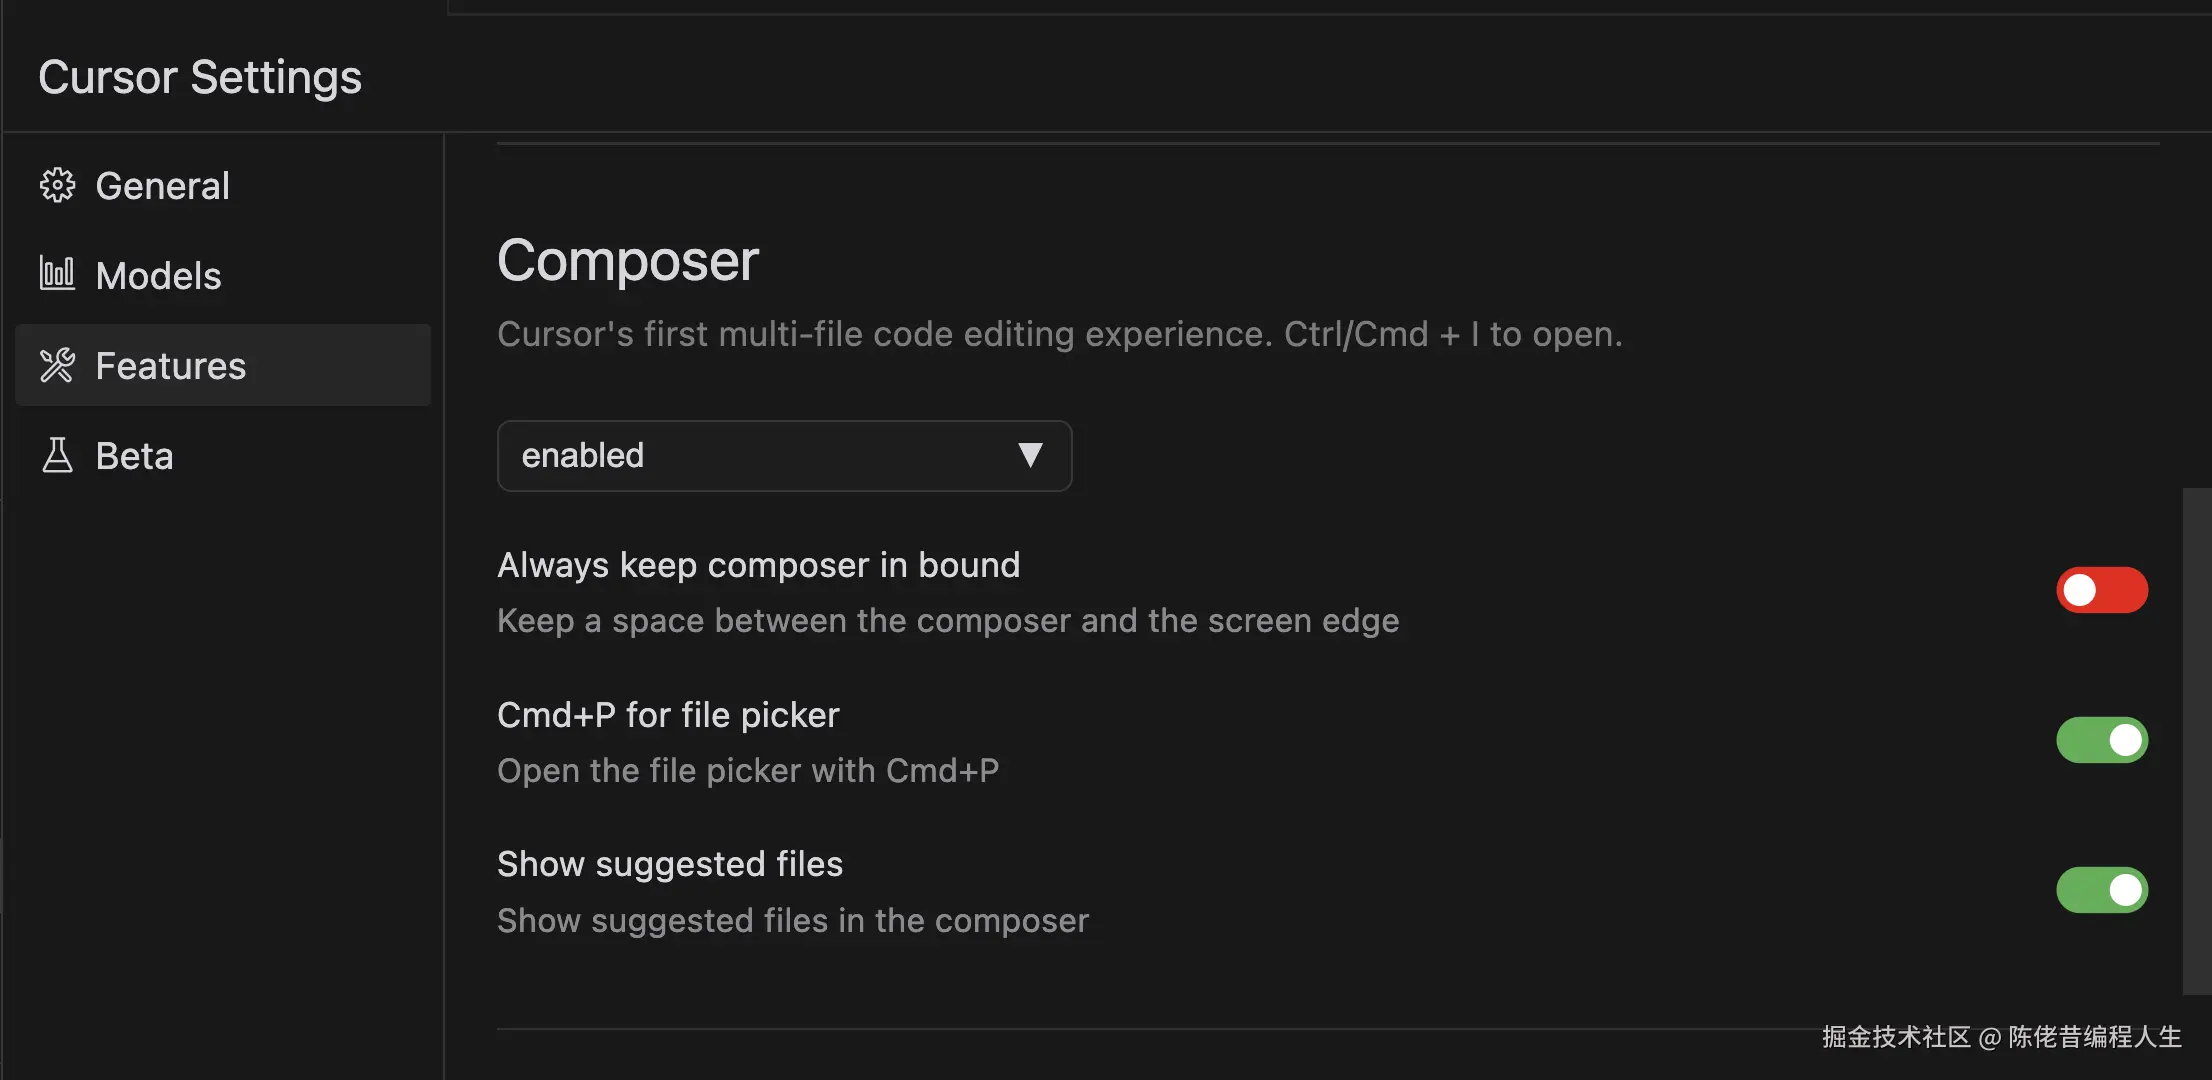Turn off Show suggested files toggle

[2101, 890]
